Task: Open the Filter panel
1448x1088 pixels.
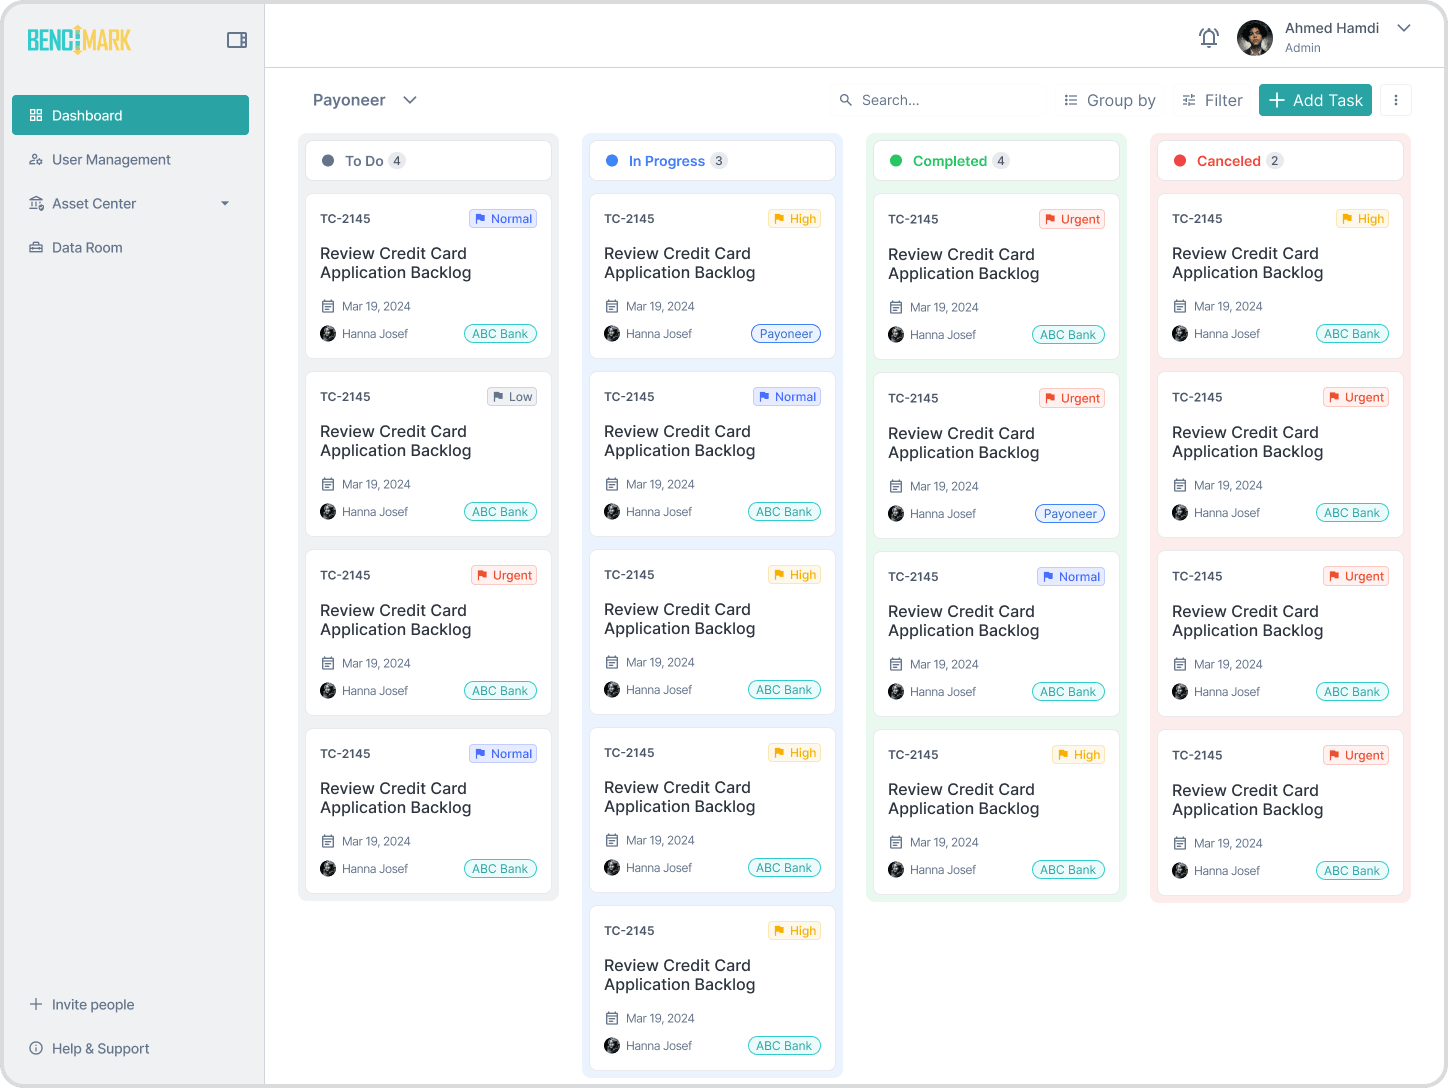Action: point(1212,100)
